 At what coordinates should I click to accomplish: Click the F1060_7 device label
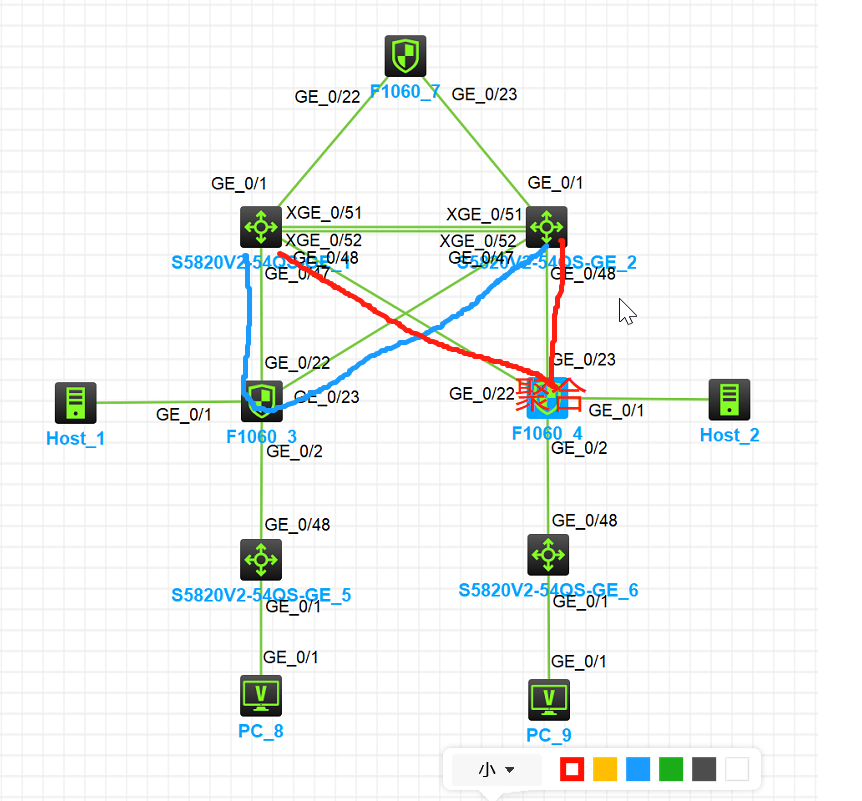(405, 91)
